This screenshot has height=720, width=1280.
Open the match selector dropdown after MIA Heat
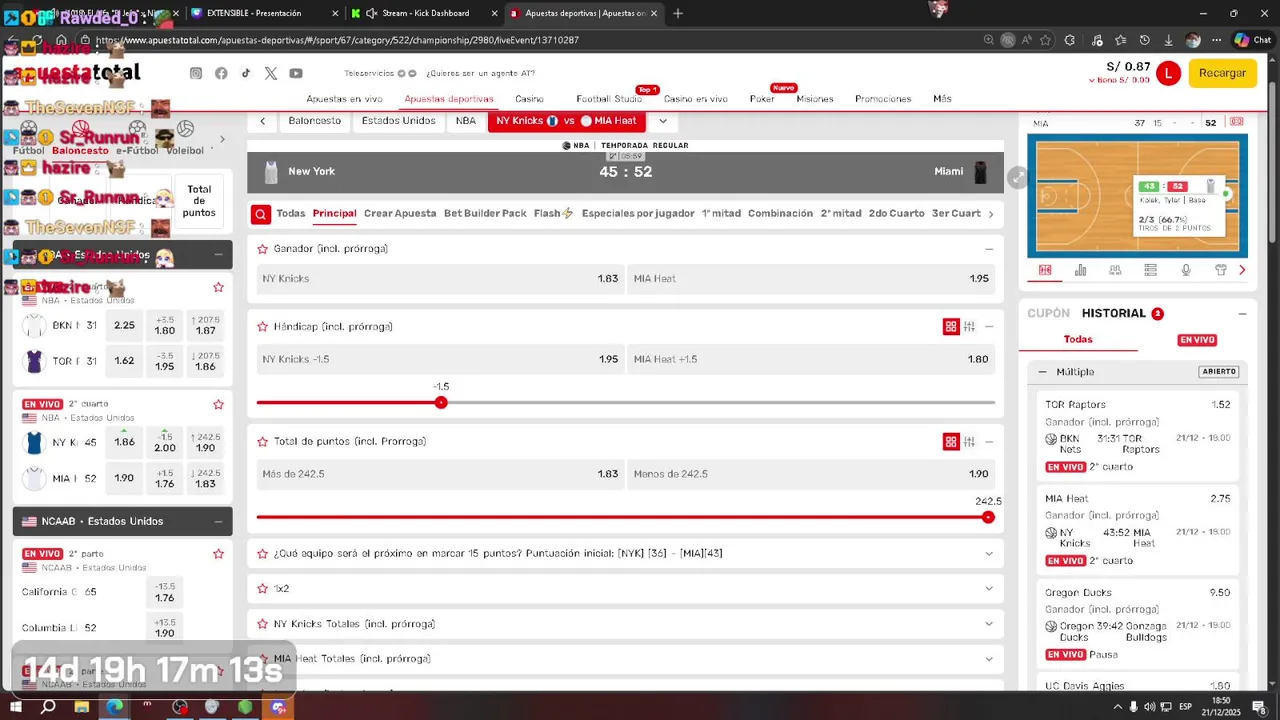(662, 121)
